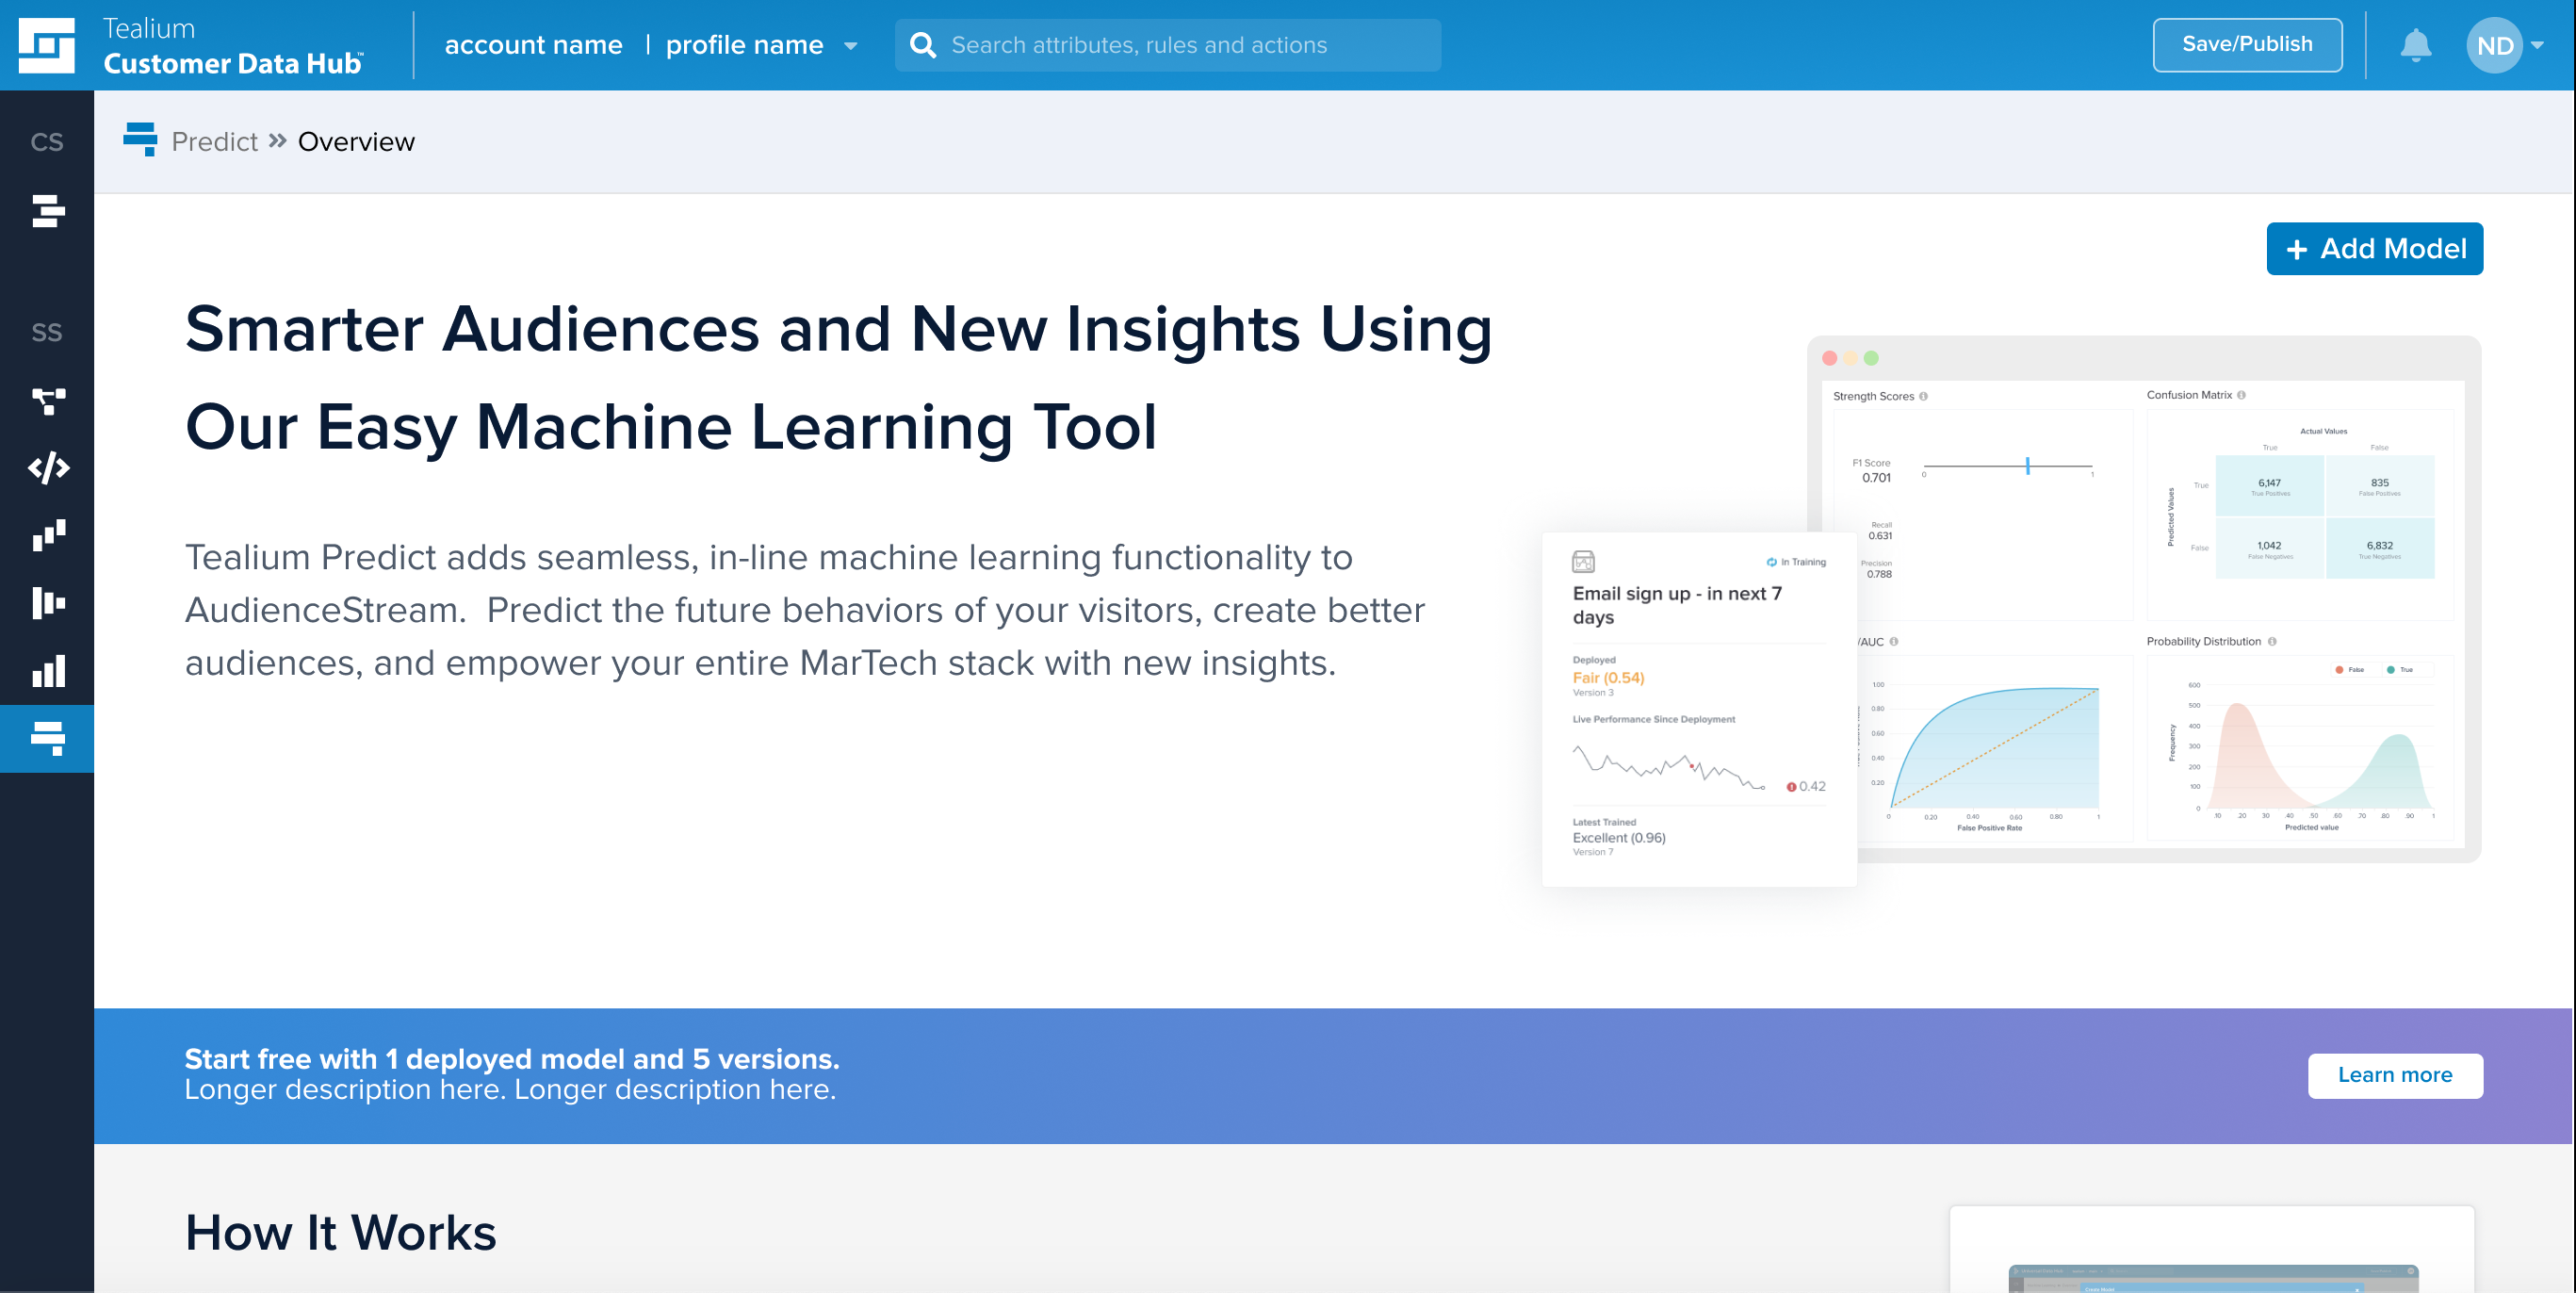Click the F1 Score slider marker
2576x1293 pixels.
pyautogui.click(x=2027, y=465)
